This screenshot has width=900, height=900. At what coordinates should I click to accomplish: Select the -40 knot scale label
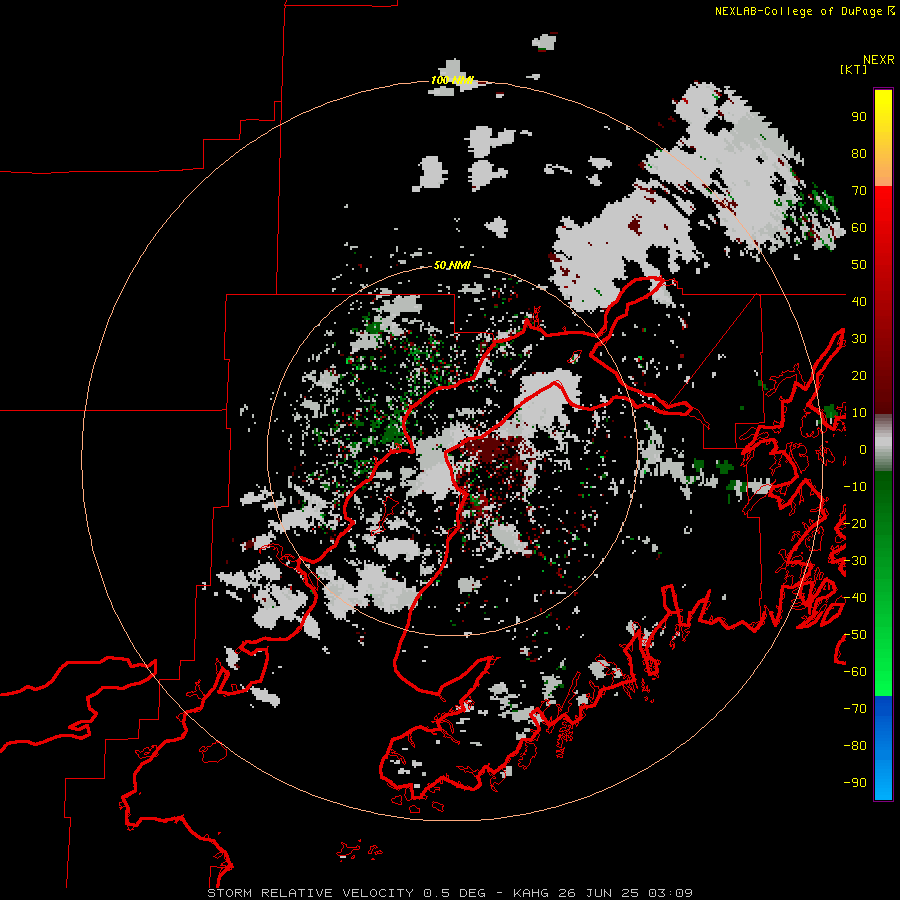855,598
